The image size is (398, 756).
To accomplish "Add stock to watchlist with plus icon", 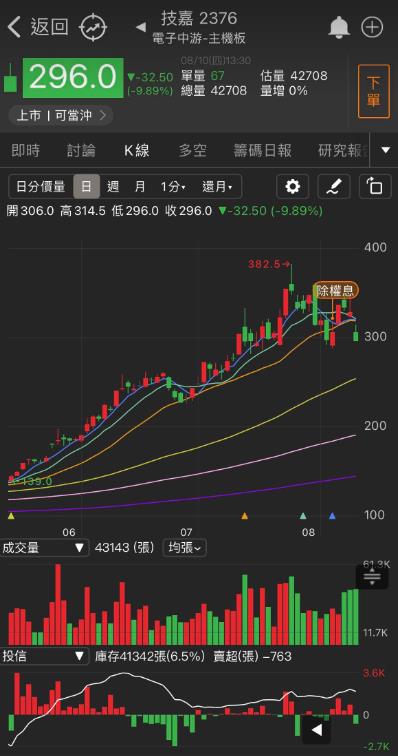I will pos(372,27).
